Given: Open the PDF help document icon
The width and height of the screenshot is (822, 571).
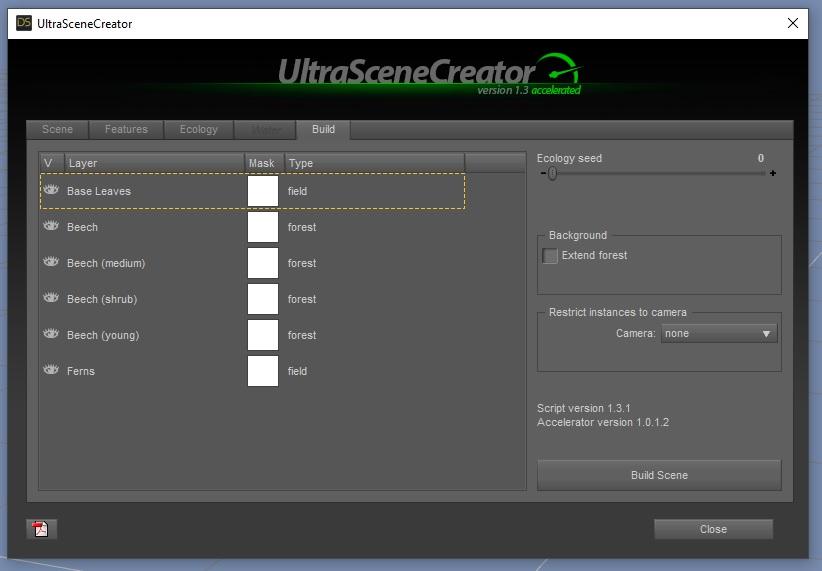Looking at the screenshot, I should click(41, 529).
